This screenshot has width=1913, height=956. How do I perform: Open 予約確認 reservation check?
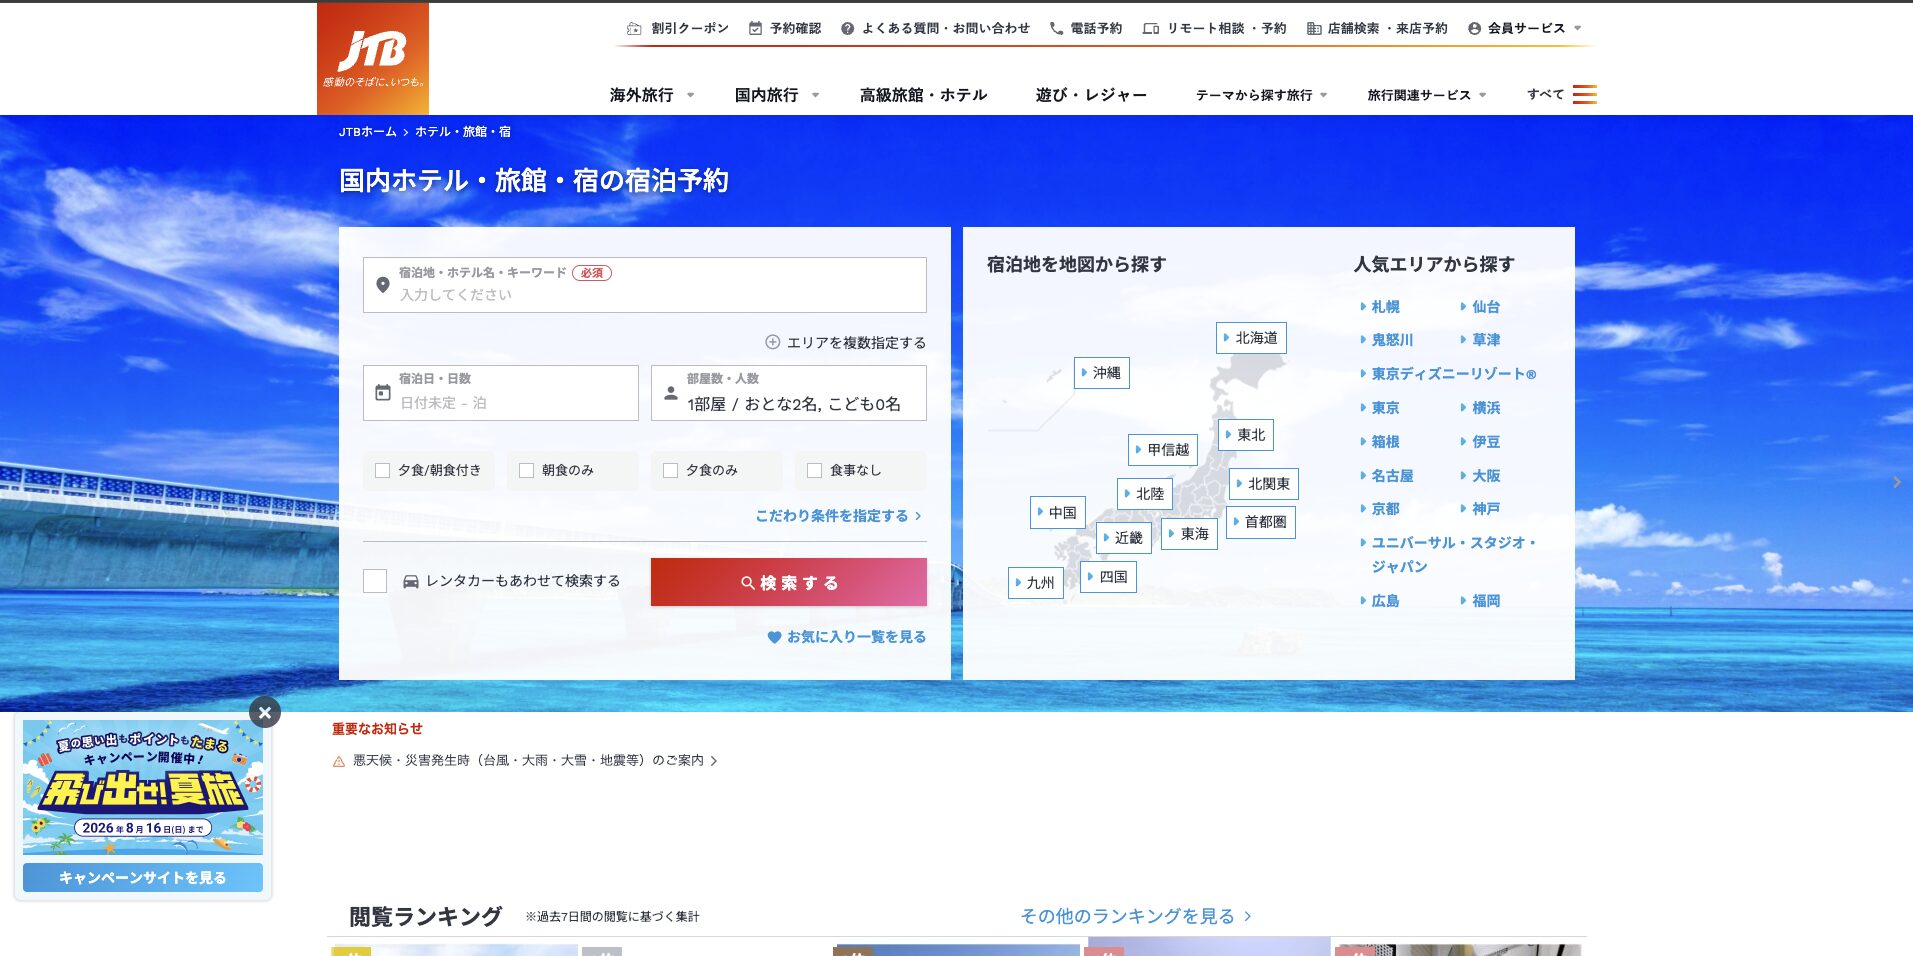785,28
